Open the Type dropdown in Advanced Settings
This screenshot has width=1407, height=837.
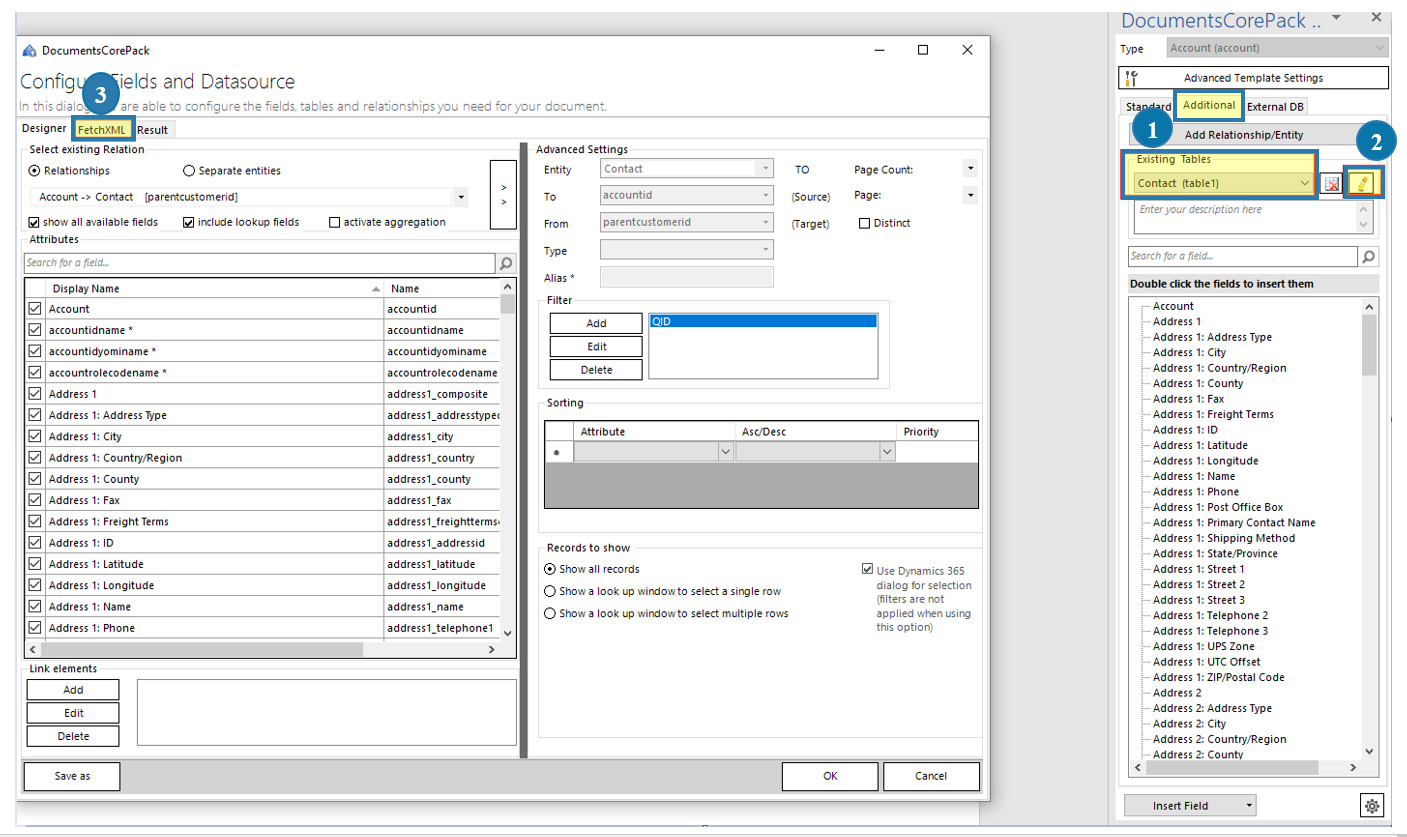click(765, 249)
